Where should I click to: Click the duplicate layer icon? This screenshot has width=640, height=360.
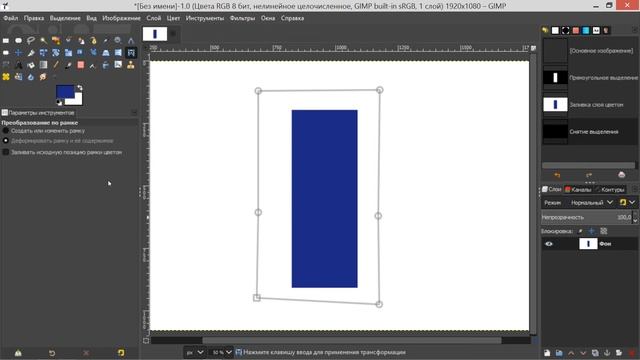[595, 353]
